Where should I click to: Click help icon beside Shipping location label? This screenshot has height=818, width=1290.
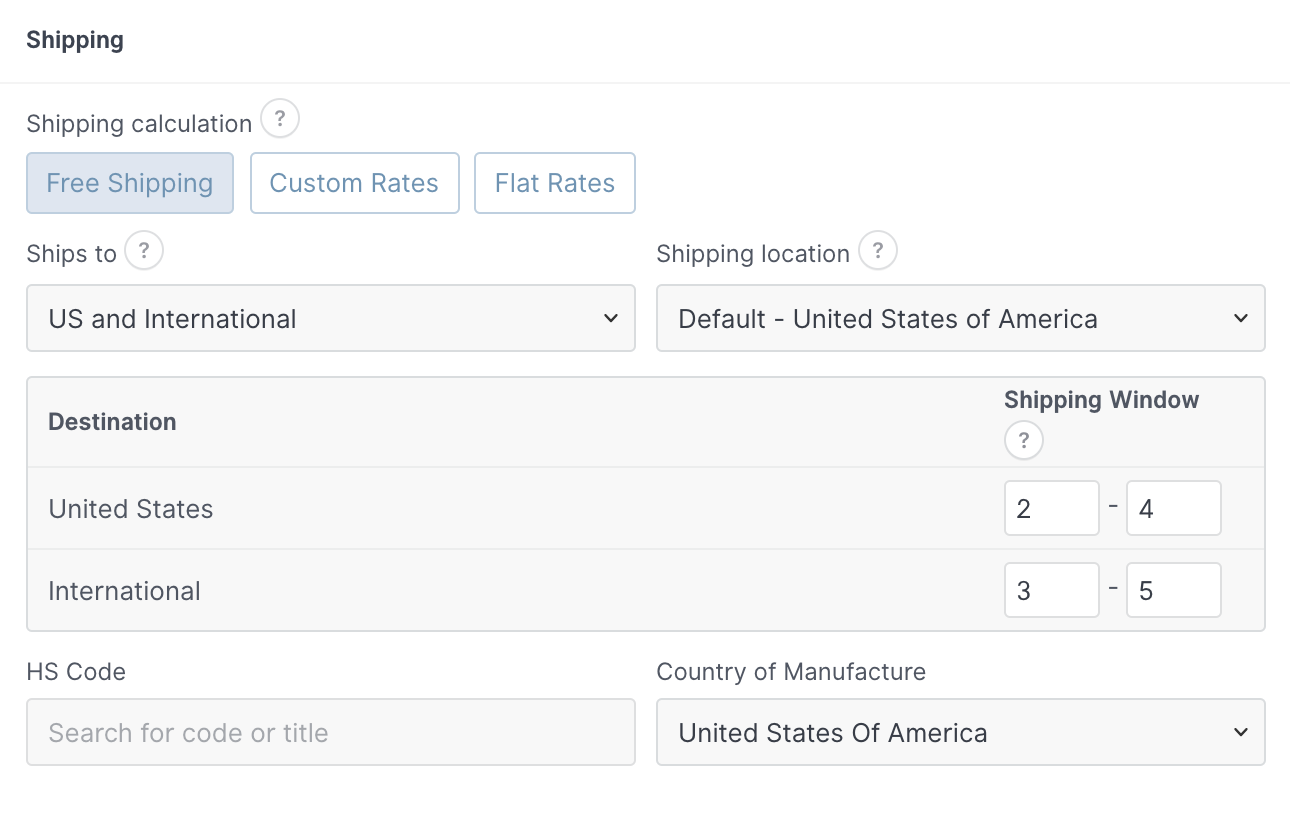(878, 251)
